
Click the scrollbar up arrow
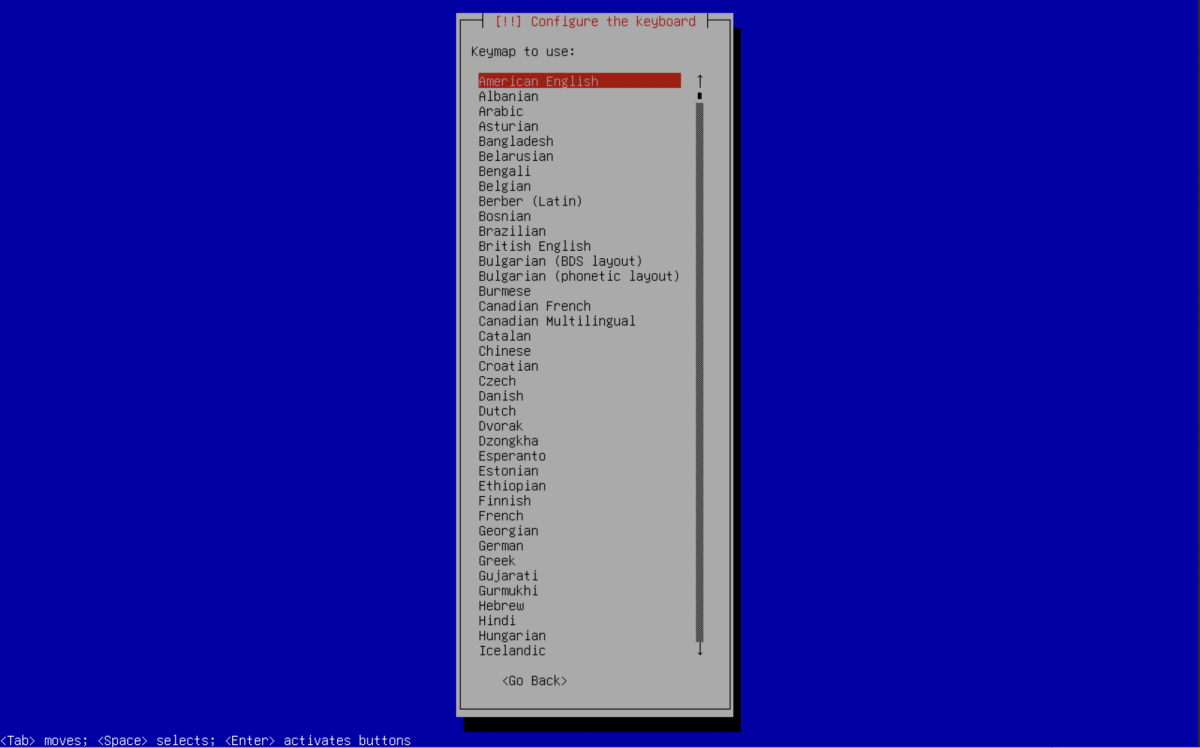[x=700, y=80]
